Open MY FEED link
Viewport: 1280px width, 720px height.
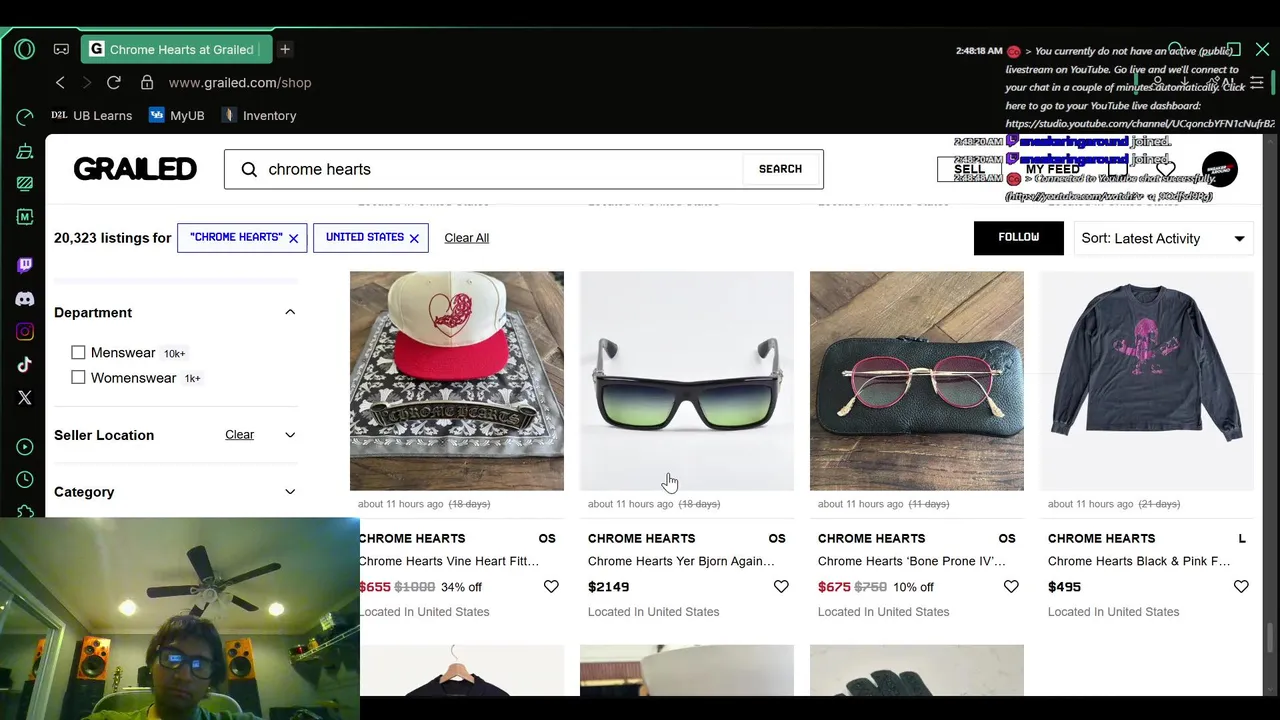(x=1052, y=170)
